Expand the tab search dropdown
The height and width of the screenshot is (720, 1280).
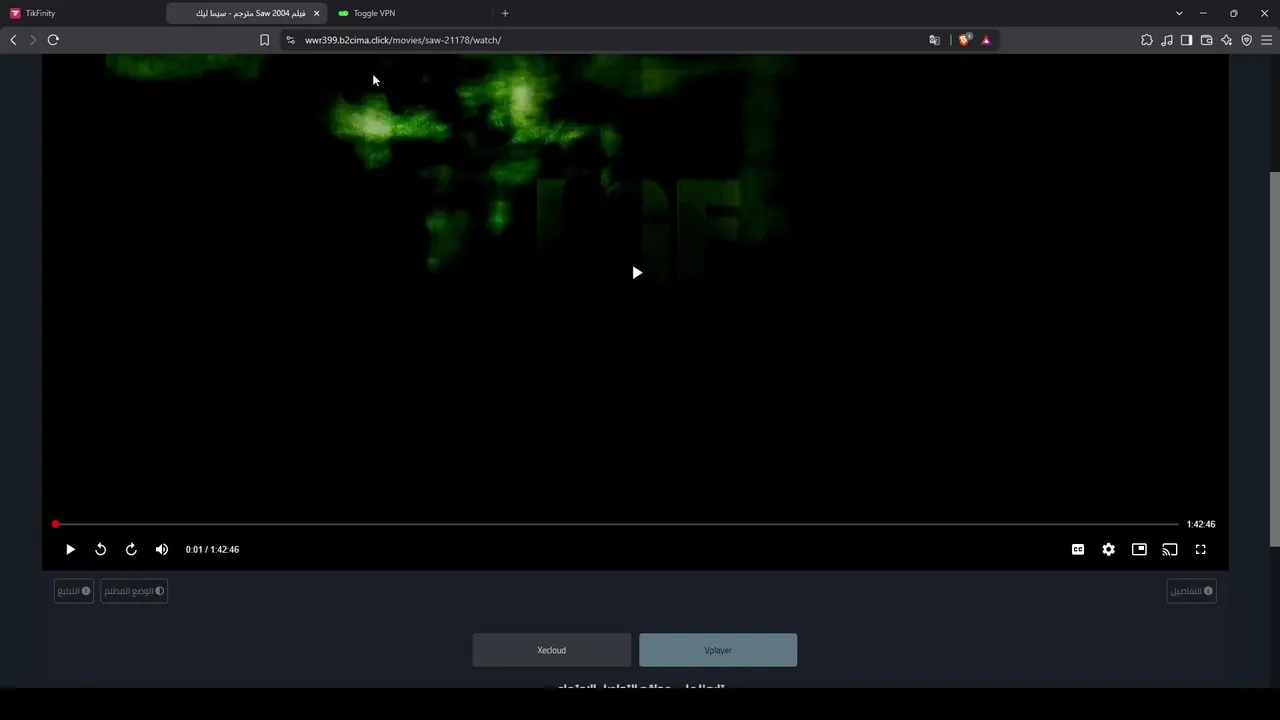[x=1179, y=13]
